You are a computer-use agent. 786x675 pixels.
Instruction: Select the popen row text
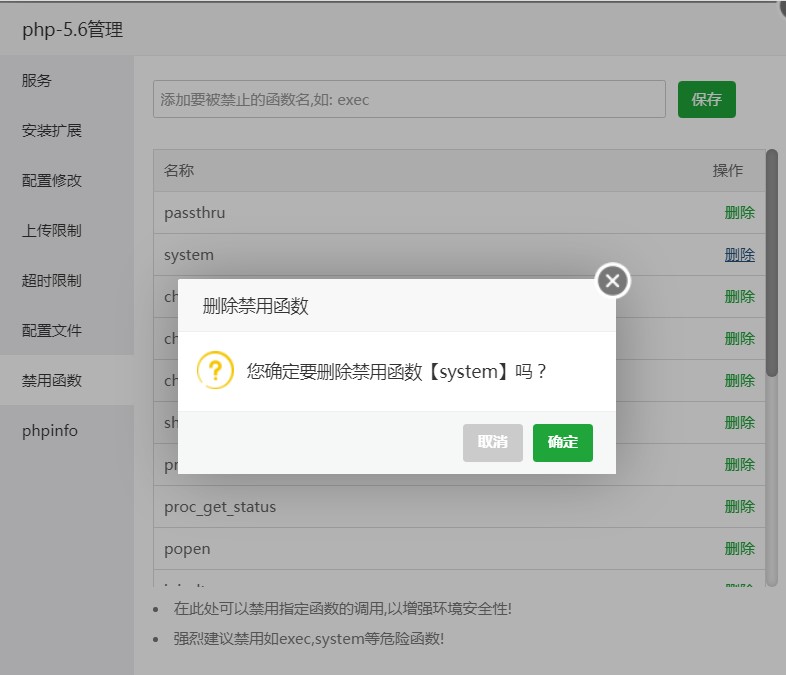[187, 549]
